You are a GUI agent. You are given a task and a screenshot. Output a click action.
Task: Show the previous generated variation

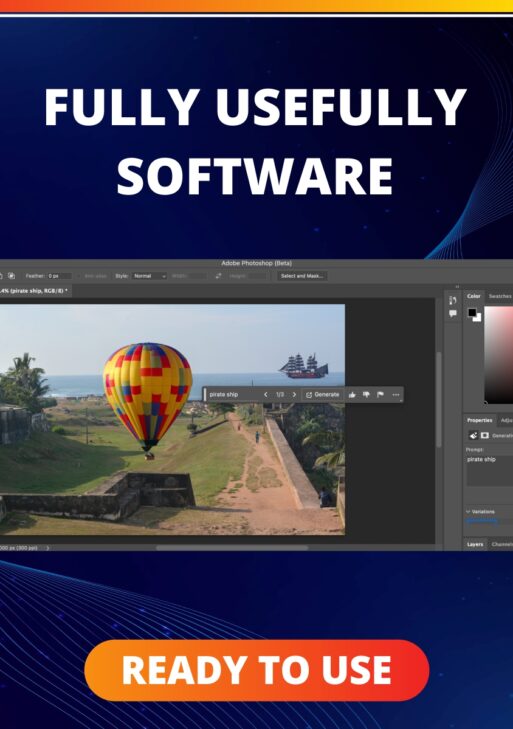266,394
